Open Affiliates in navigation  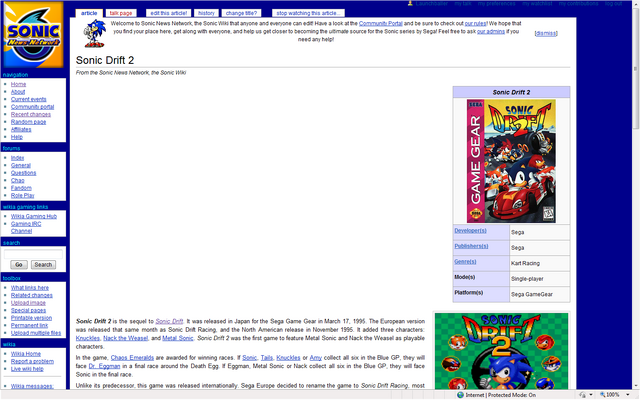click(21, 129)
